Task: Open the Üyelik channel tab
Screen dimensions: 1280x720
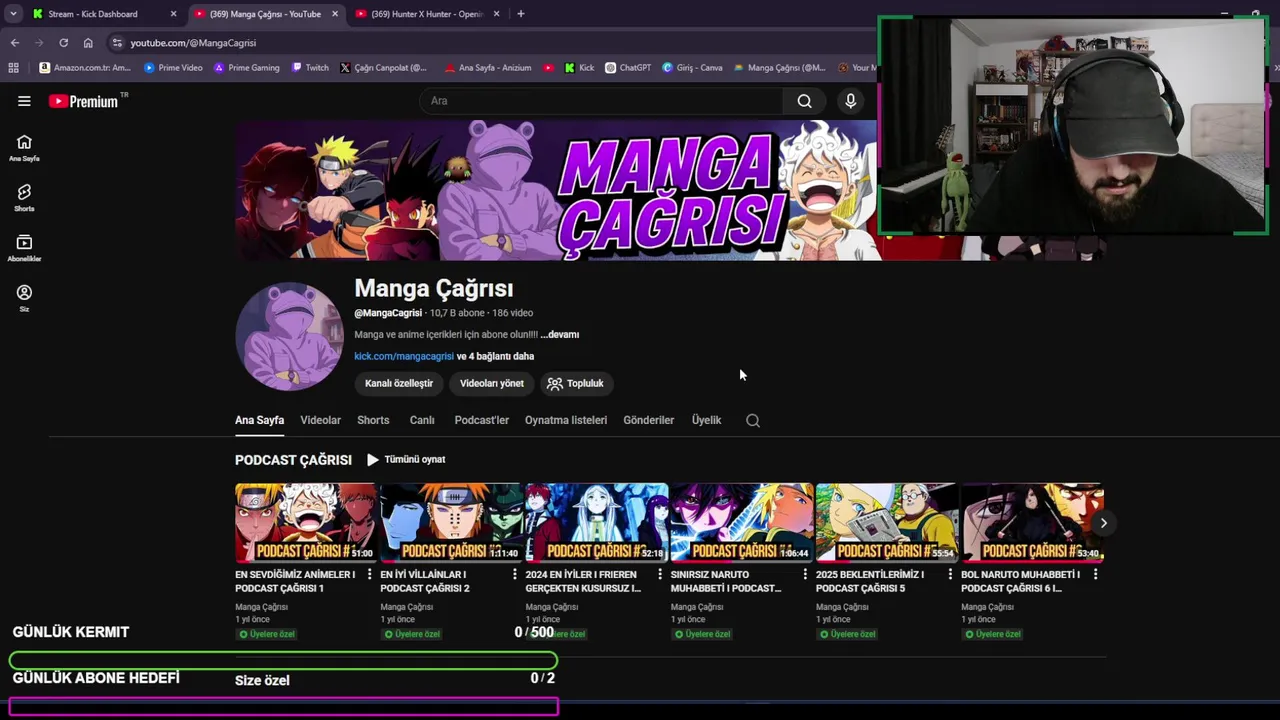Action: [x=706, y=420]
